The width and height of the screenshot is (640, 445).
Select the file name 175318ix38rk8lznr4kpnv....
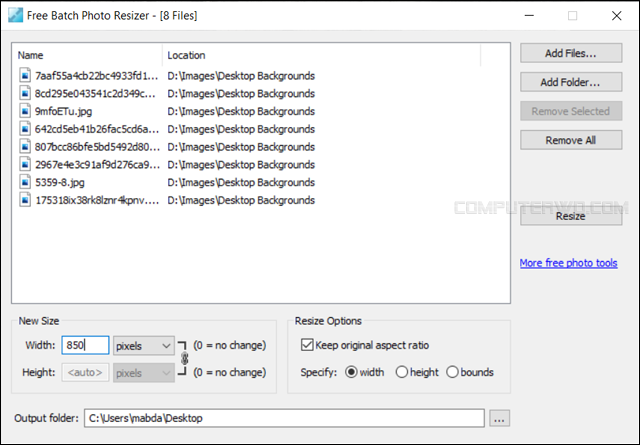tap(97, 200)
